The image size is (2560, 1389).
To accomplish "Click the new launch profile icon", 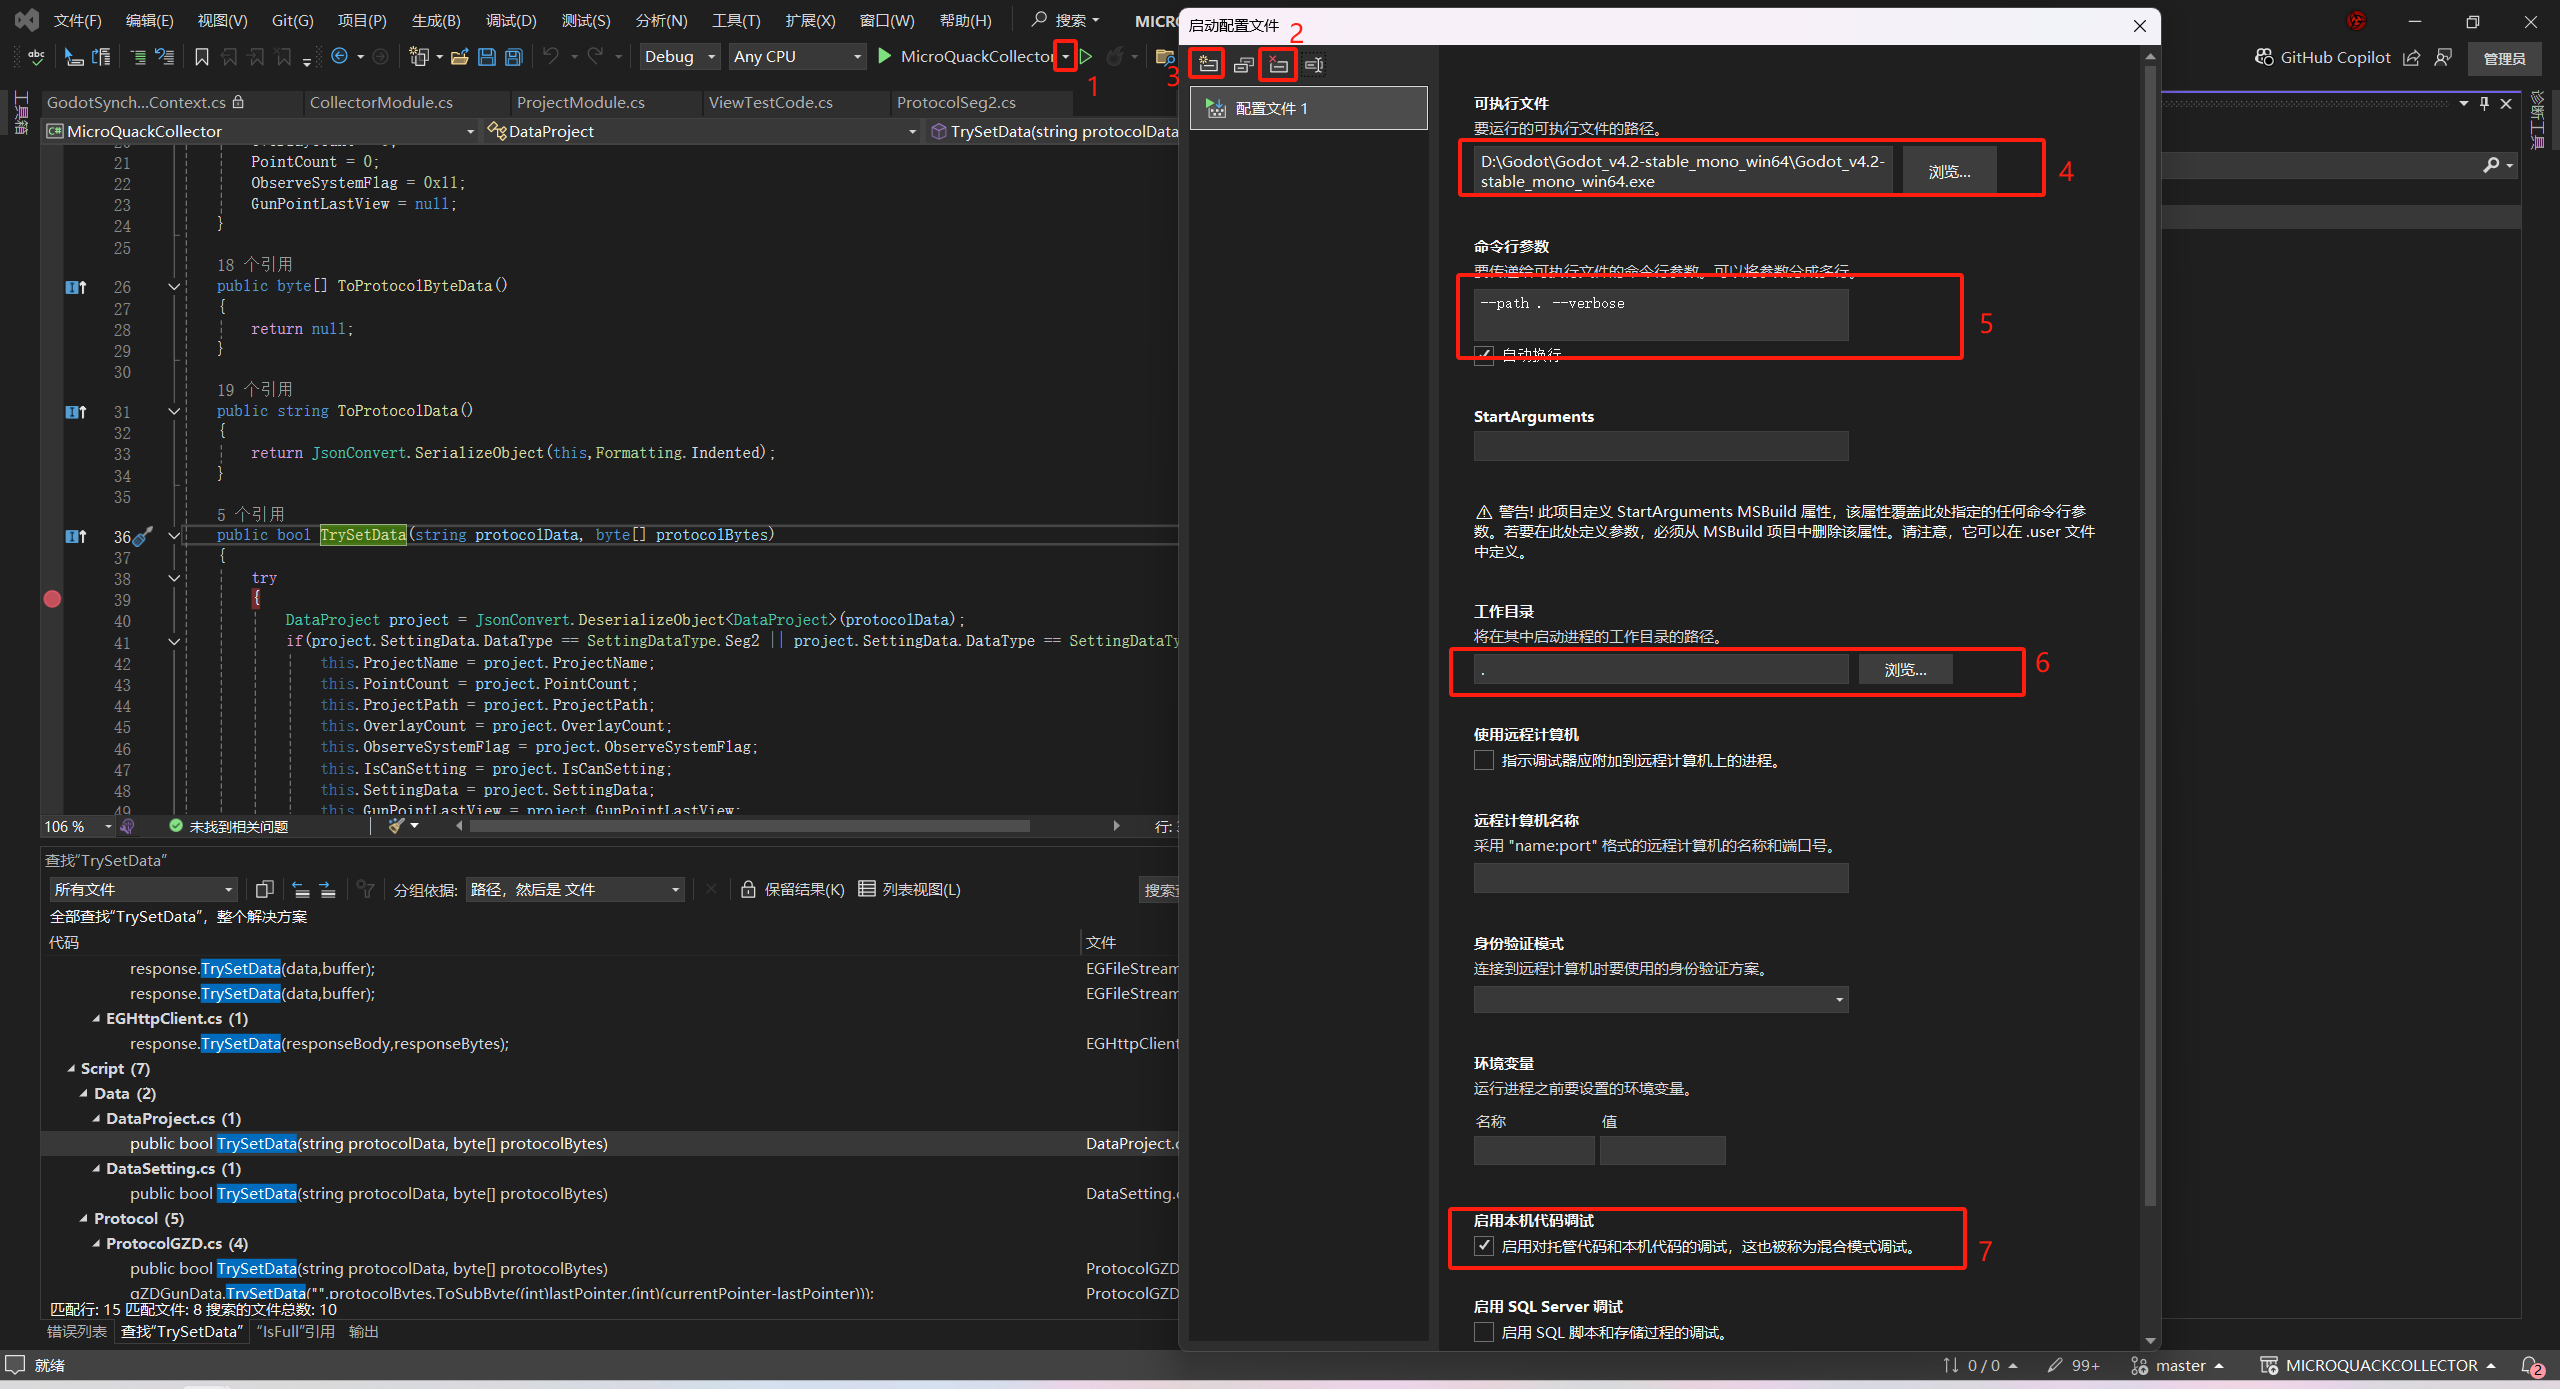I will pos(1208,65).
